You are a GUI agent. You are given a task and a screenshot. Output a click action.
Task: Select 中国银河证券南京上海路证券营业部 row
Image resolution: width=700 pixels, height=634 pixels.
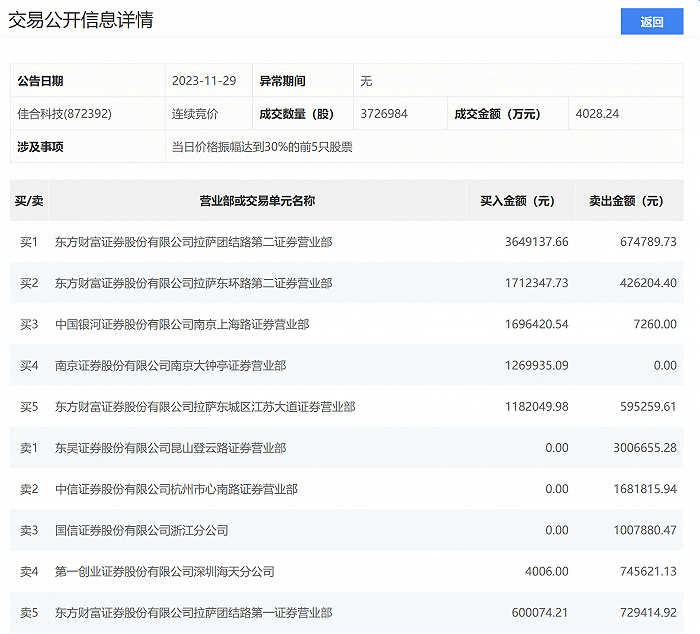point(181,324)
